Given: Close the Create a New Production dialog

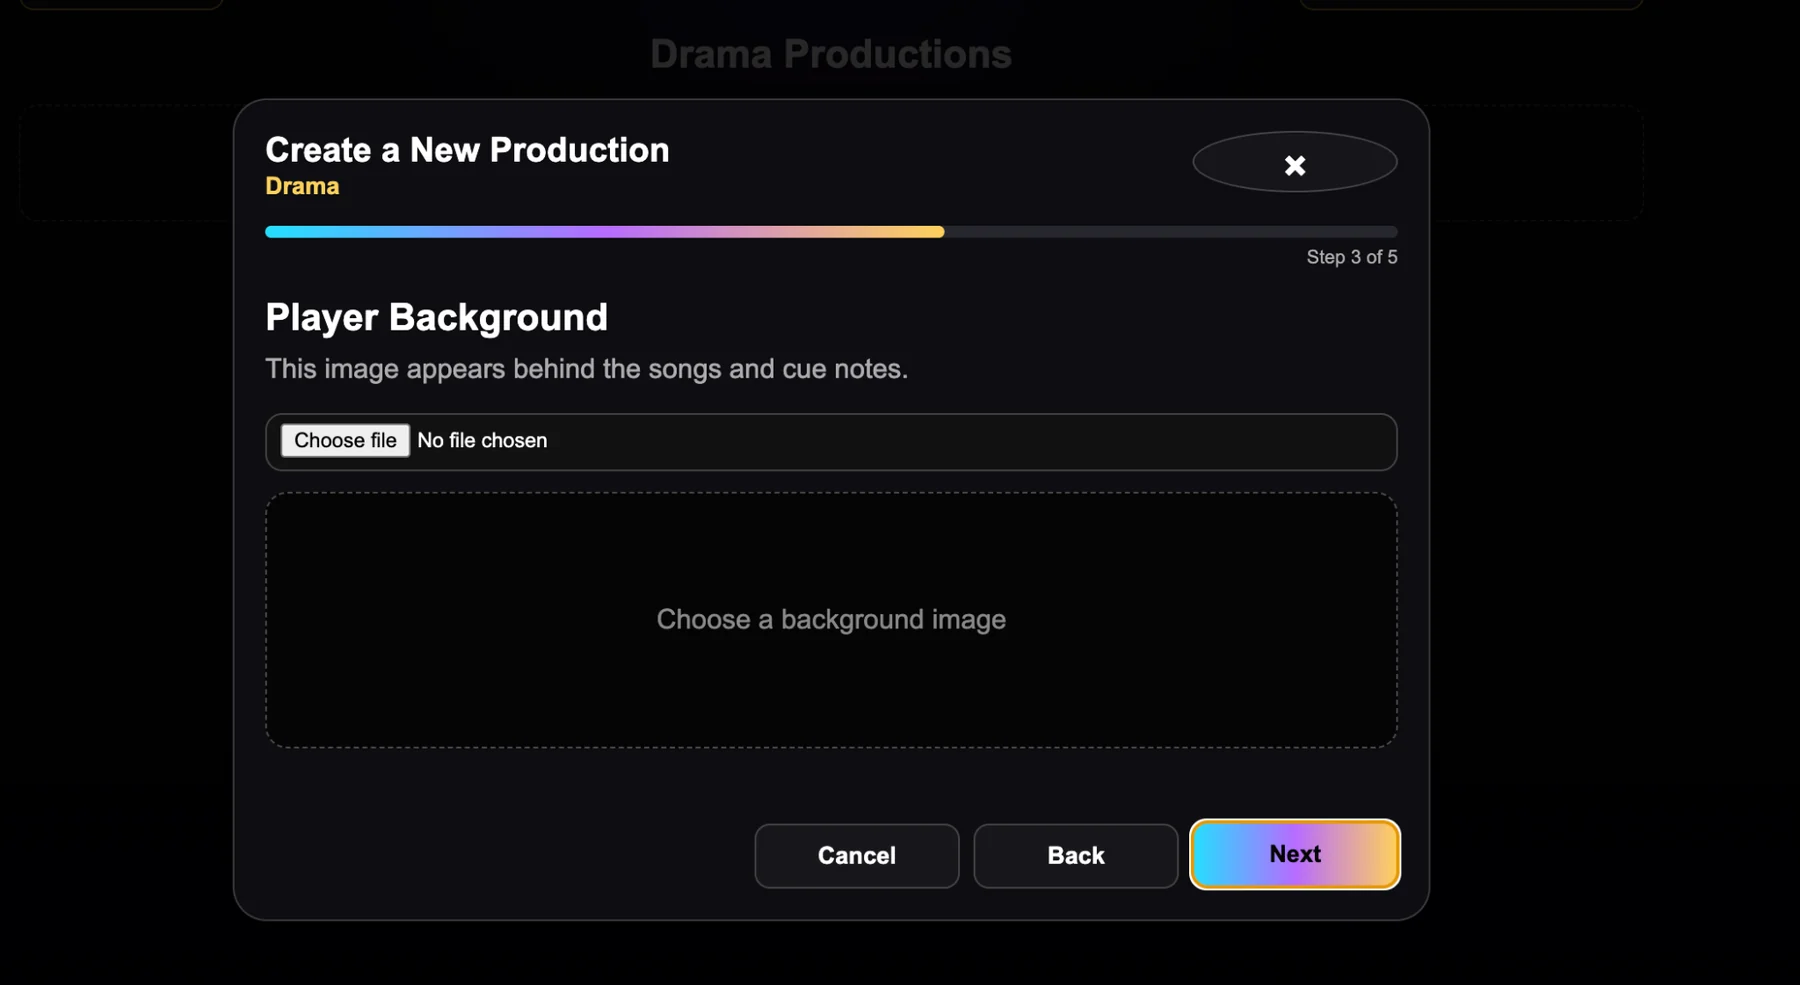Looking at the screenshot, I should click(x=1294, y=162).
